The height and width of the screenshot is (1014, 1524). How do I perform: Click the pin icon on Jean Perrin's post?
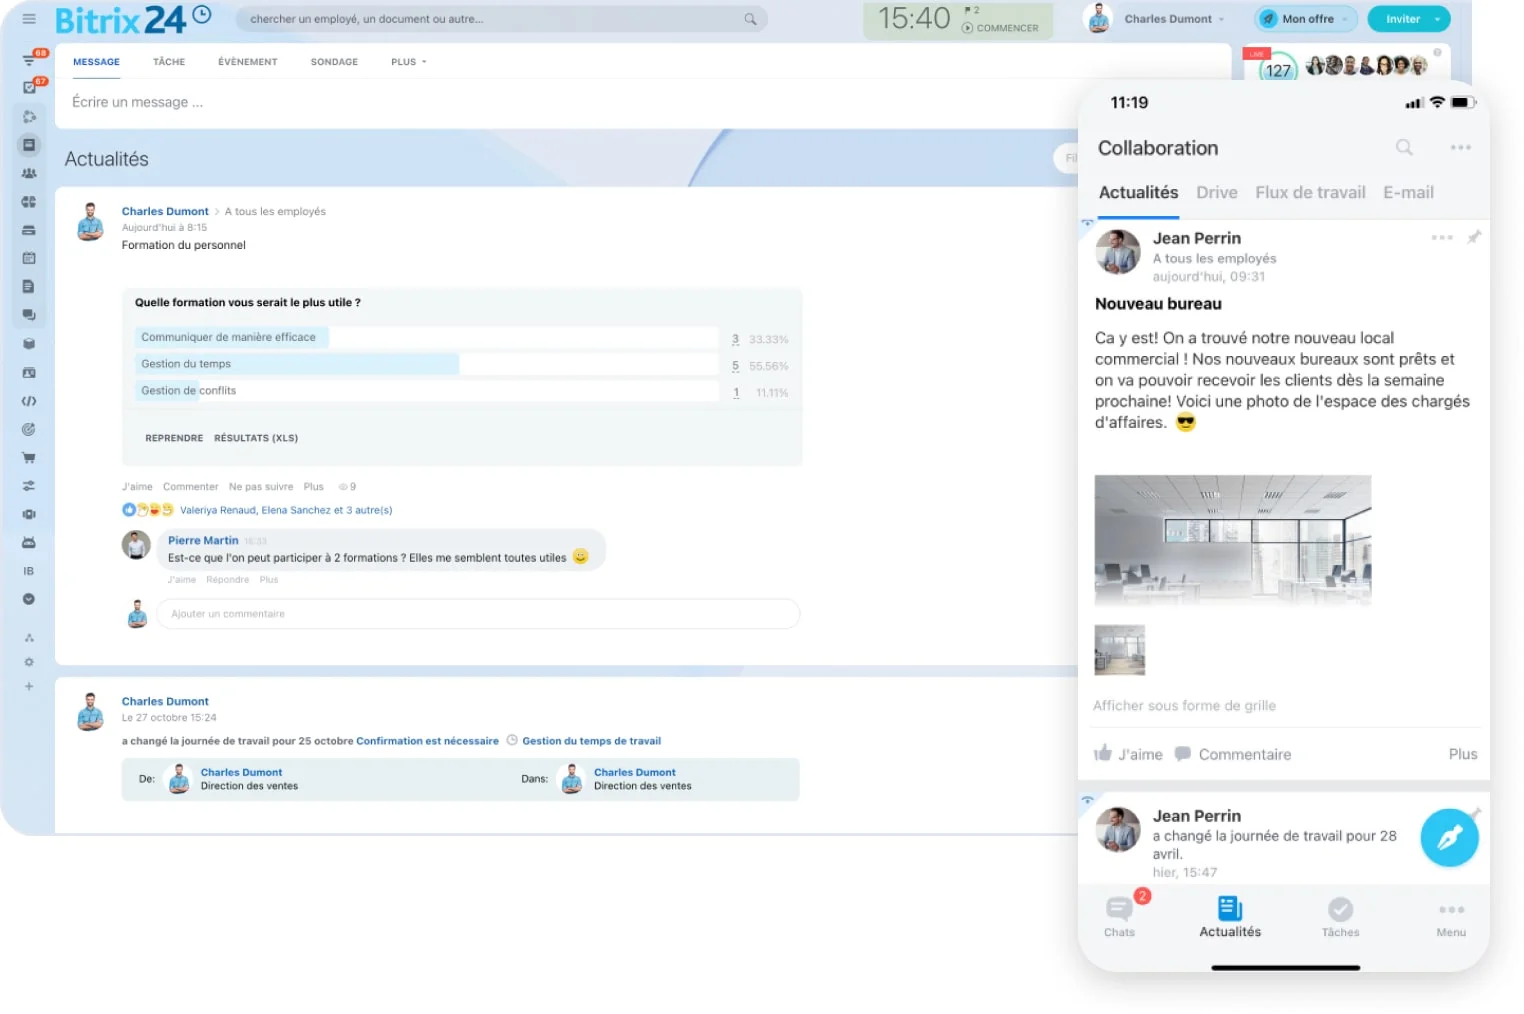(1475, 238)
